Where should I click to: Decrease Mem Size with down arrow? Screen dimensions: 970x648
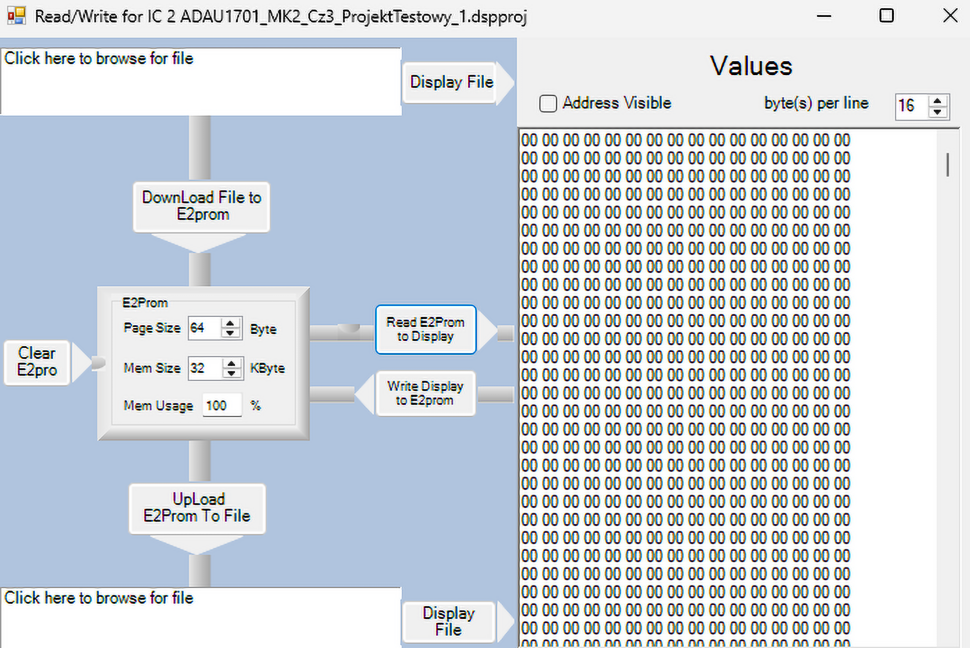tap(231, 374)
